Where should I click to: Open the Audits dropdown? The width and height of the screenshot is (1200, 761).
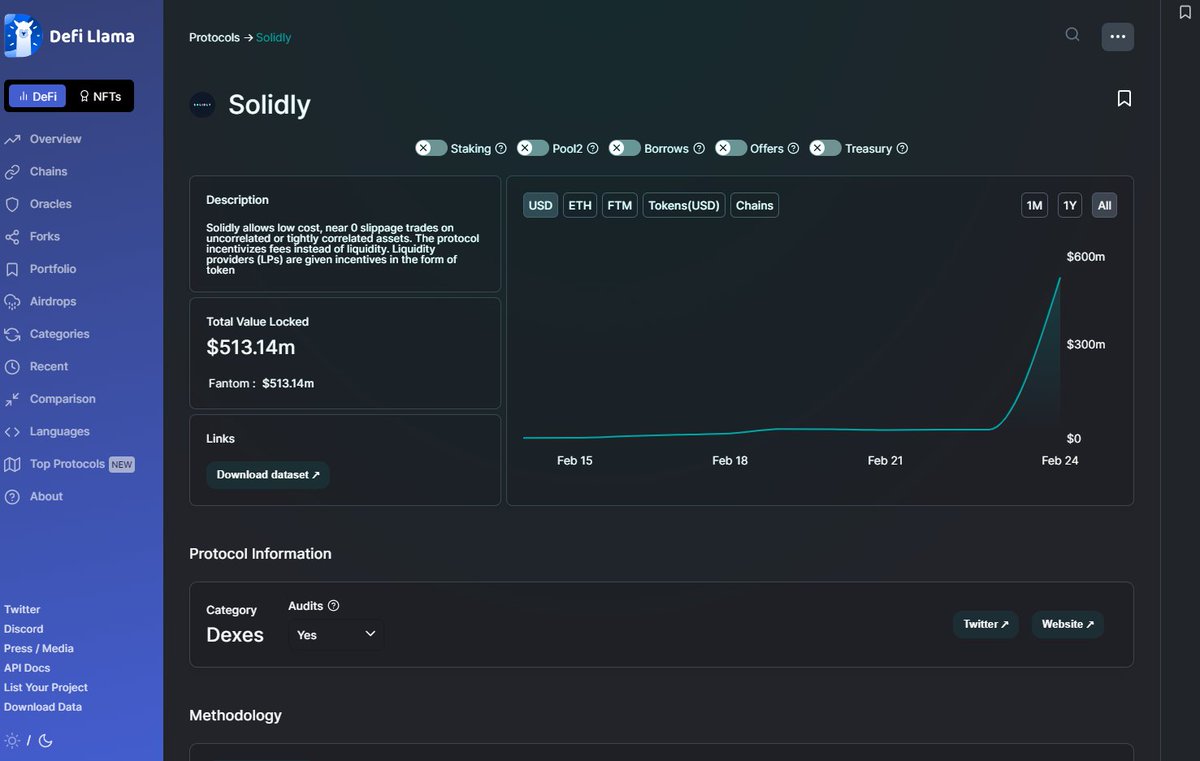click(335, 634)
